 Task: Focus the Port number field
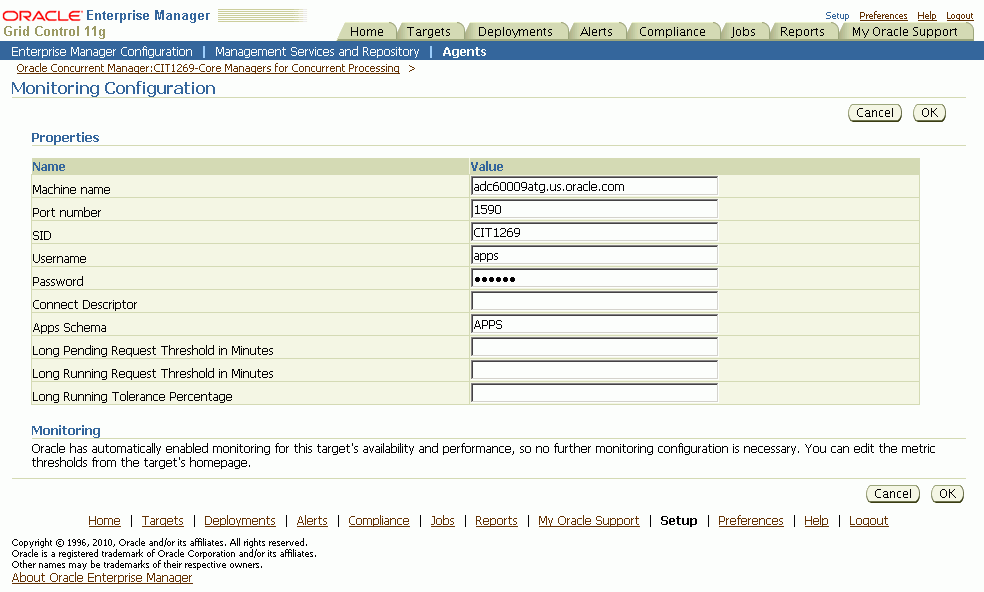pyautogui.click(x=594, y=210)
